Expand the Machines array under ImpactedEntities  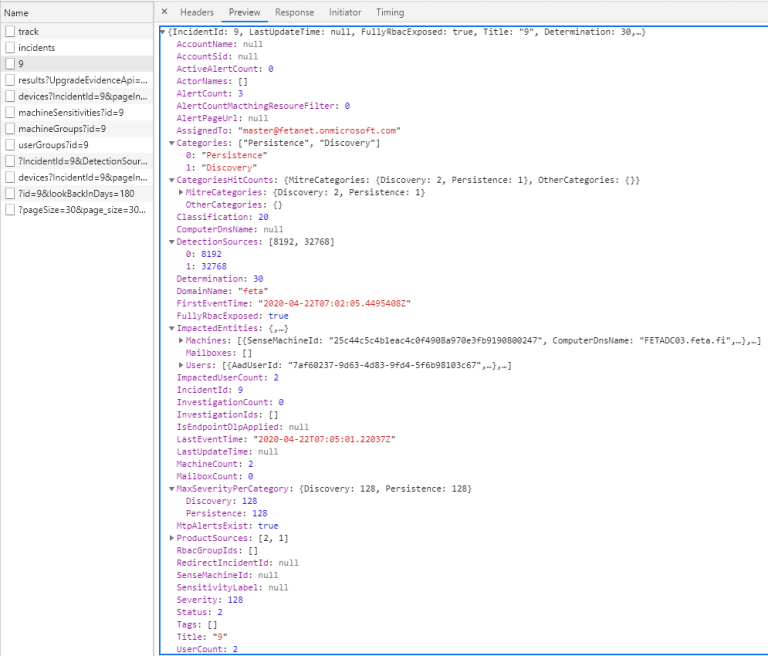pos(181,341)
